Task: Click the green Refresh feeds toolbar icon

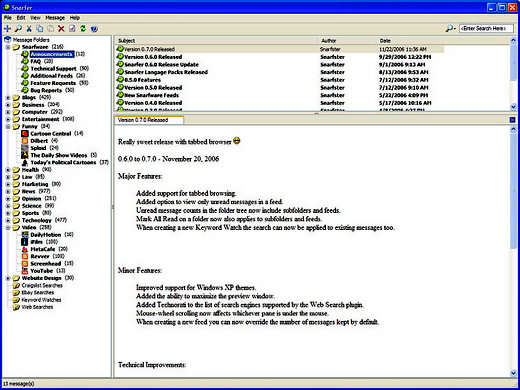Action: click(x=83, y=29)
